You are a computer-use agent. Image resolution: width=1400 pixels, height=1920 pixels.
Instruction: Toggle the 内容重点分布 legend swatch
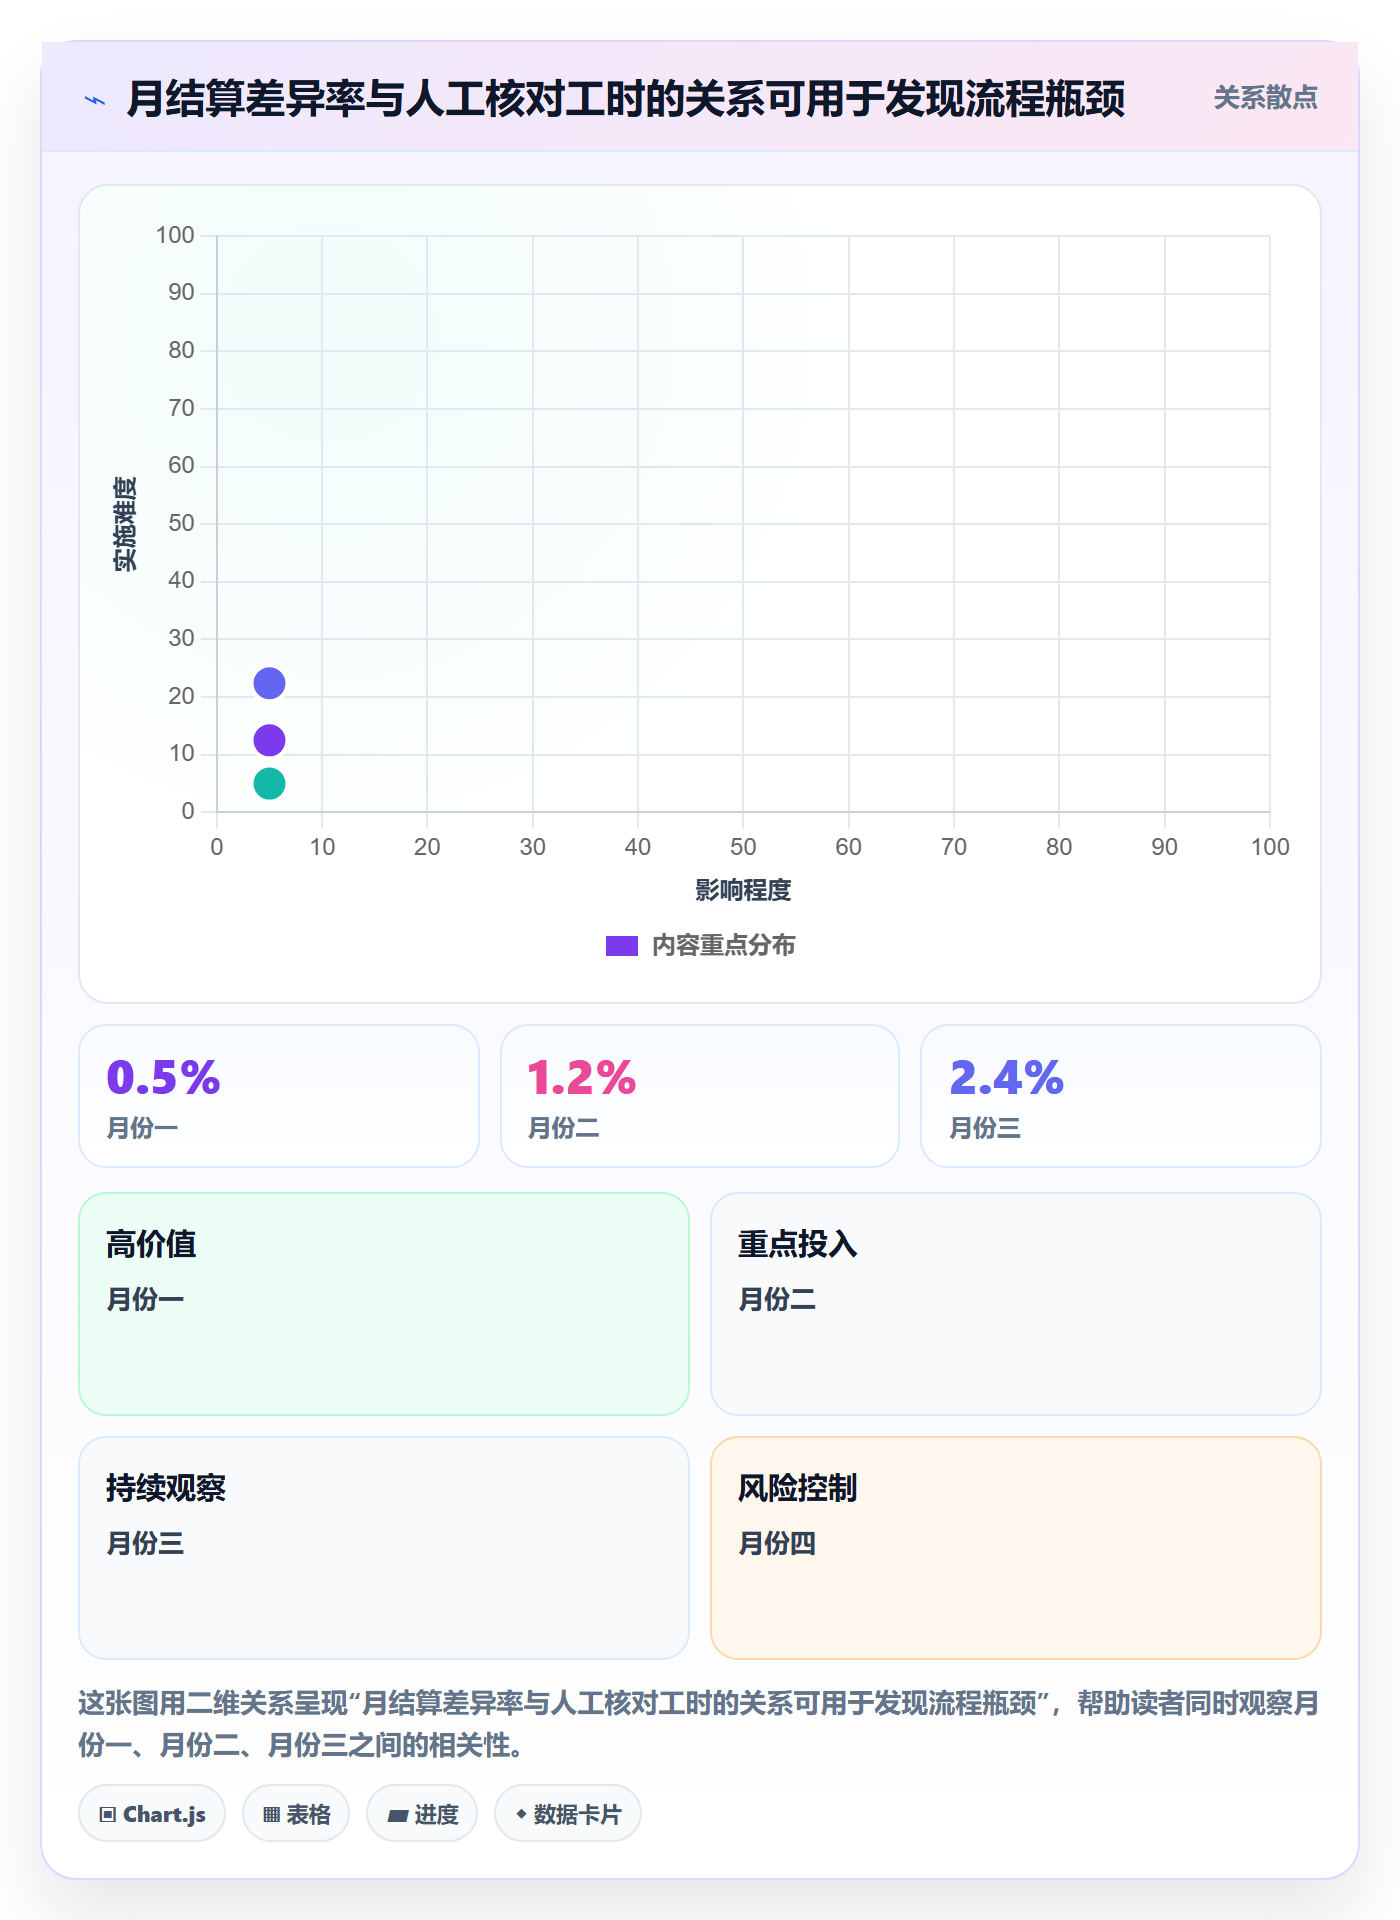pos(621,946)
